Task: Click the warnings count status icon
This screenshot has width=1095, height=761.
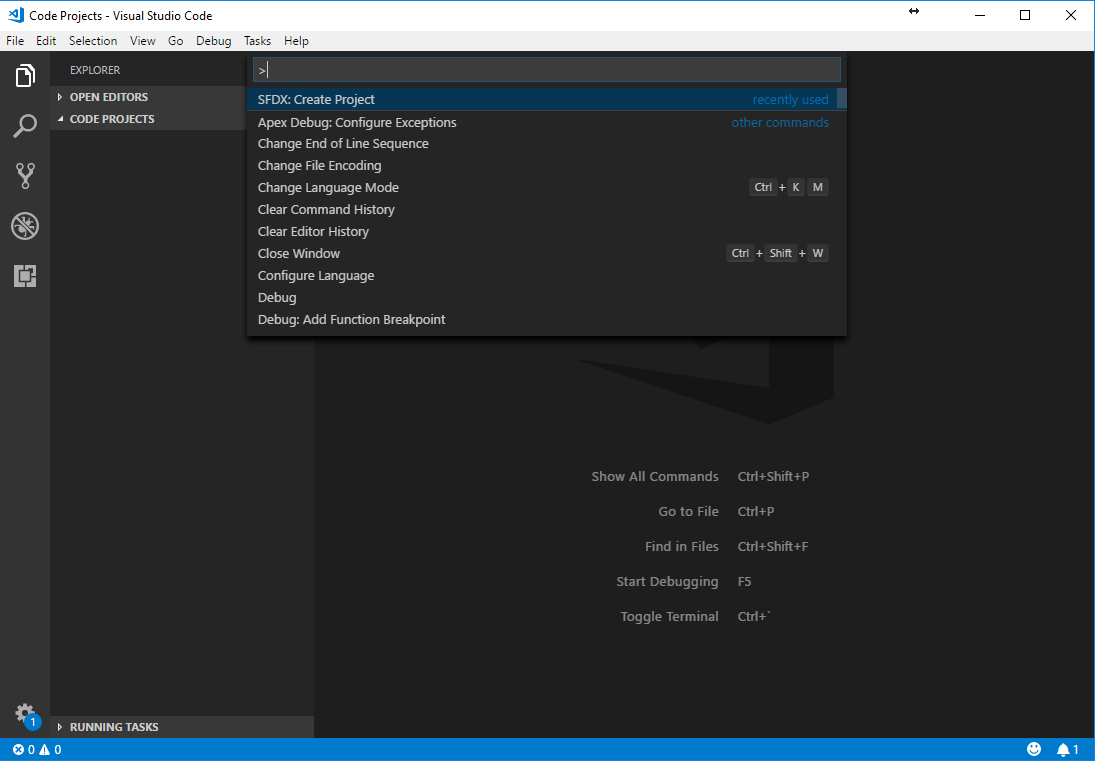Action: point(50,750)
